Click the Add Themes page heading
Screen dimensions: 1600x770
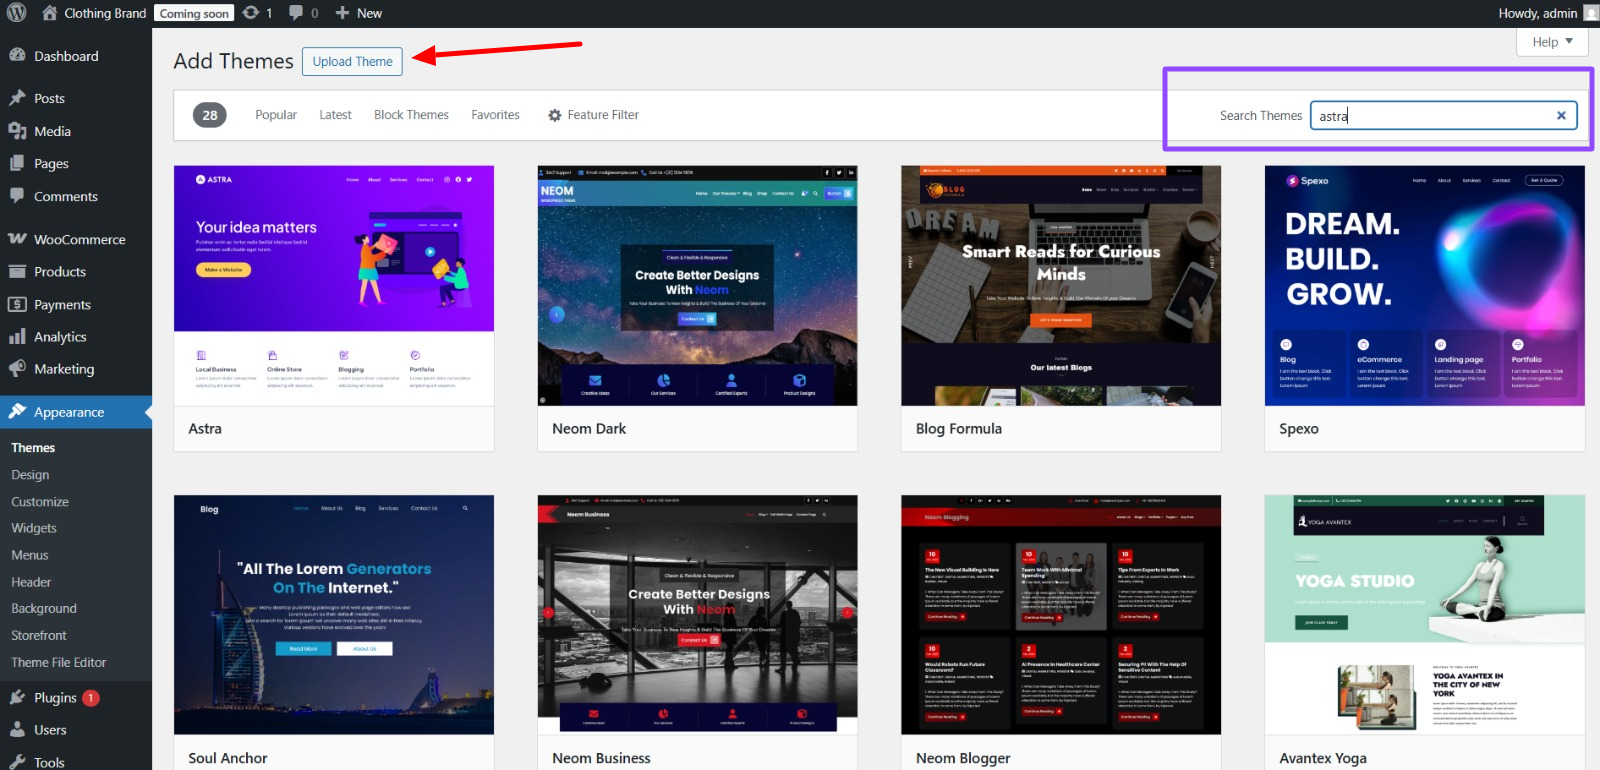(x=234, y=61)
